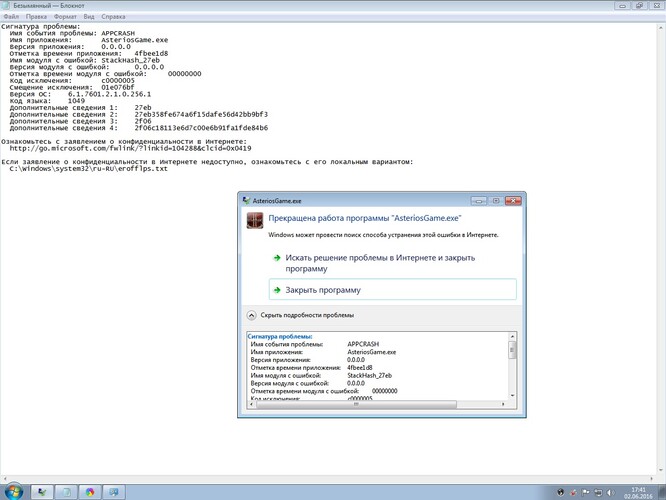This screenshot has height=500, width=666.
Task: Click '27eb358fe674a6f15dafe56d42bb9bf3' hash in Notepad
Action: [x=201, y=114]
